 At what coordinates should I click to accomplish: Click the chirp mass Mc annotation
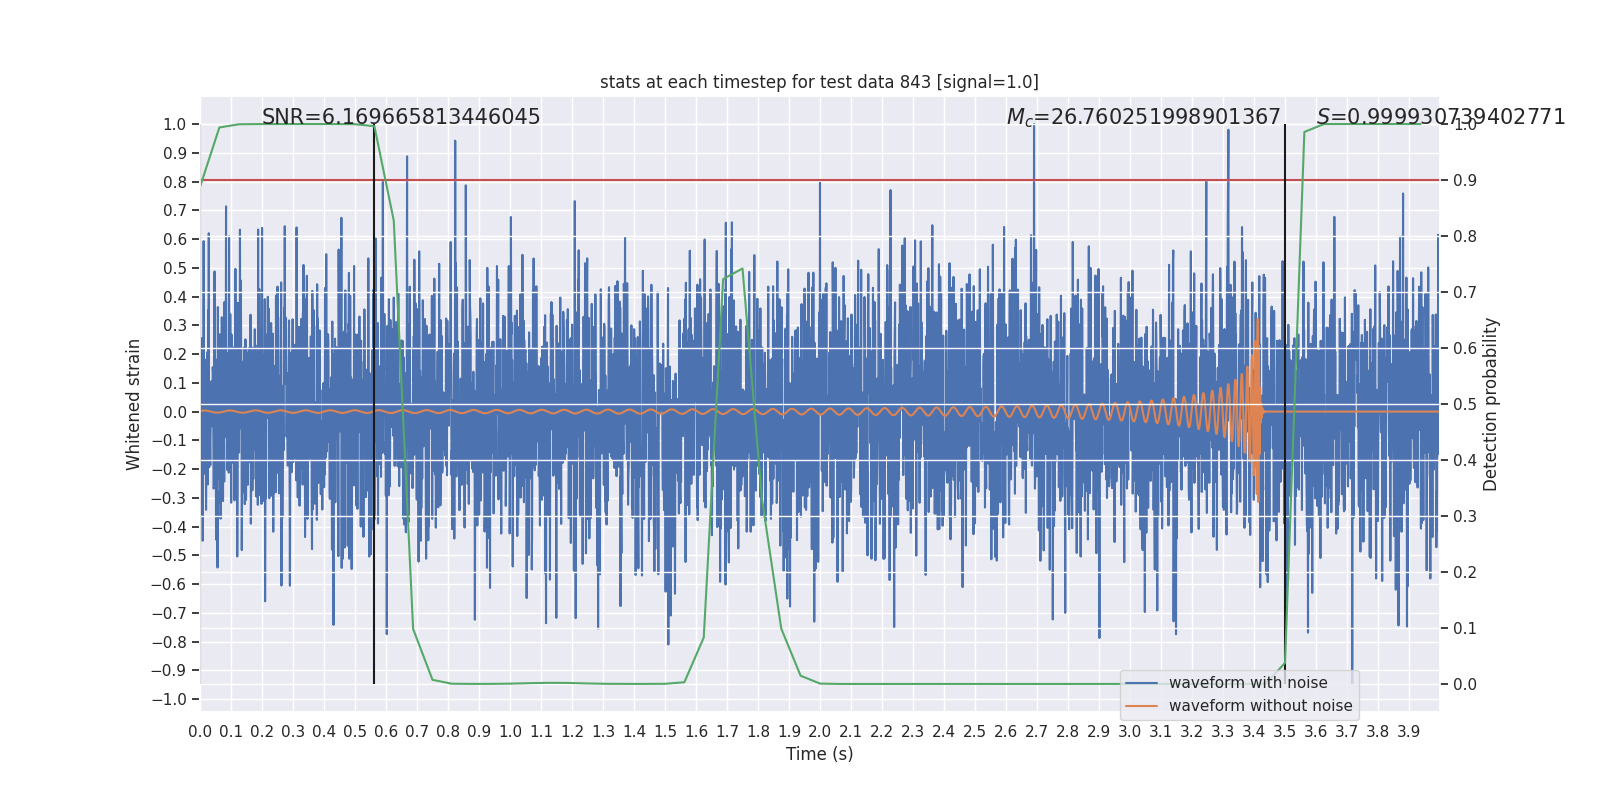(1143, 117)
